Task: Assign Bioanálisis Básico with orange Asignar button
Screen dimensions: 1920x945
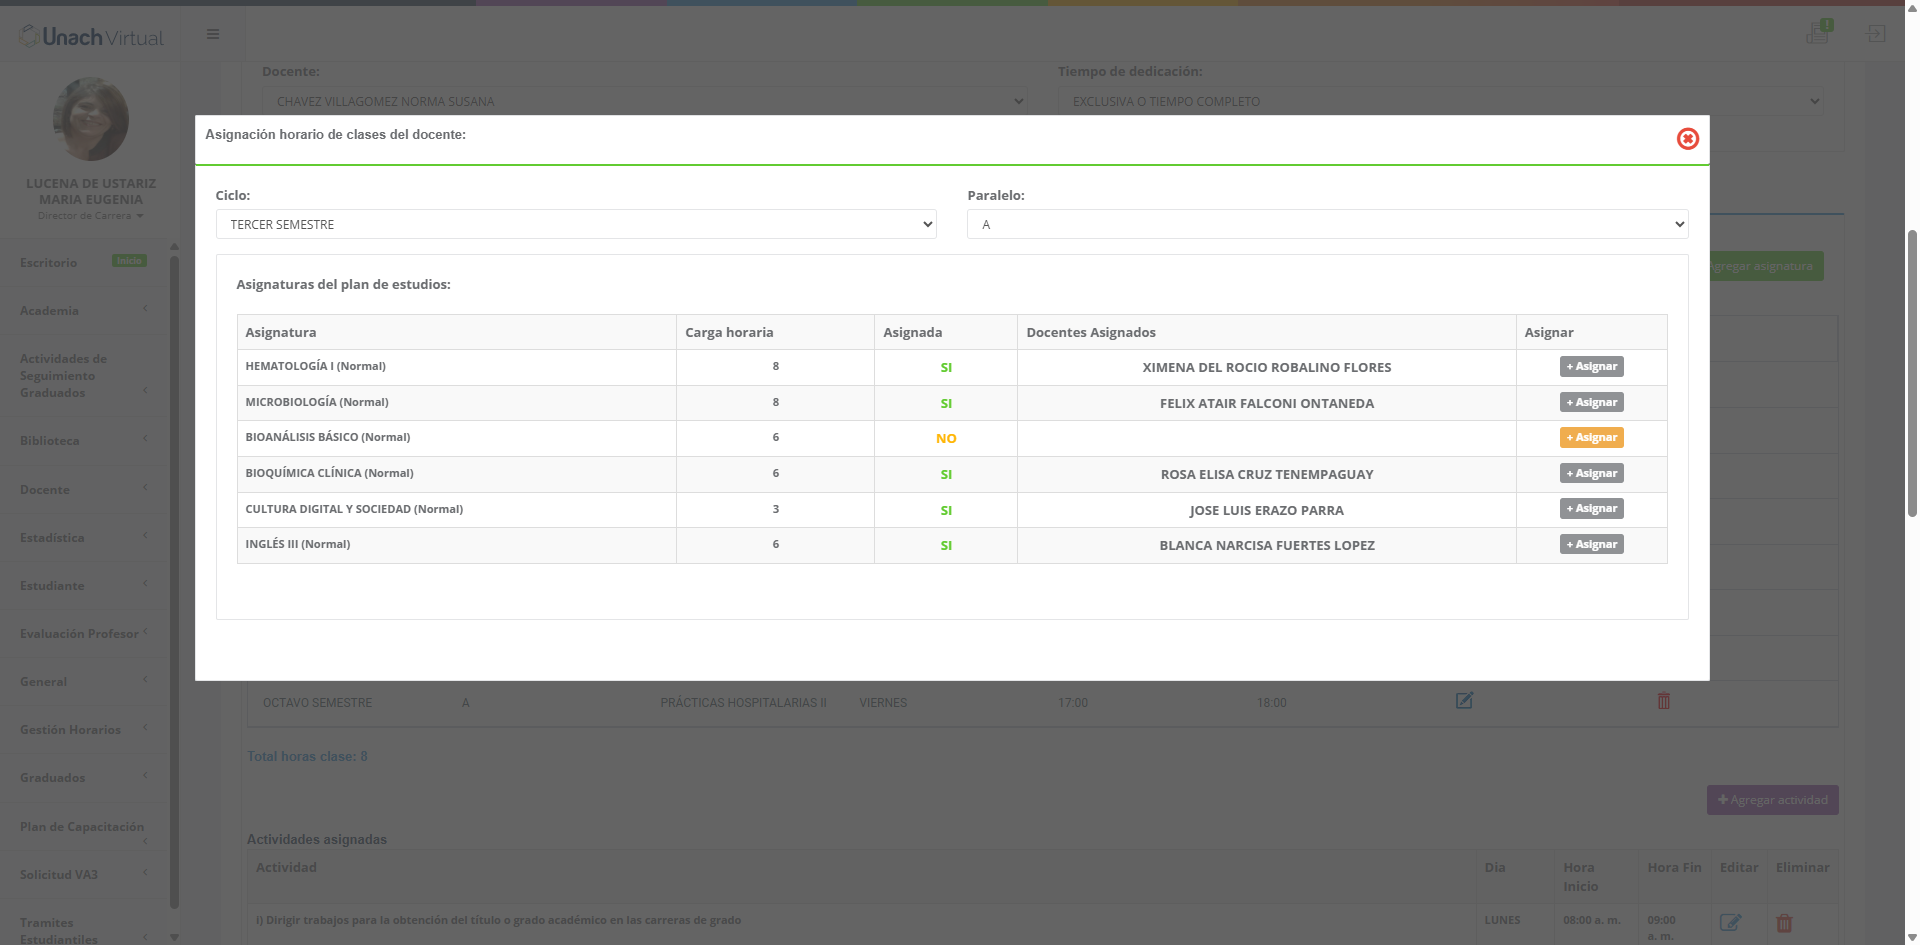Action: 1591,438
